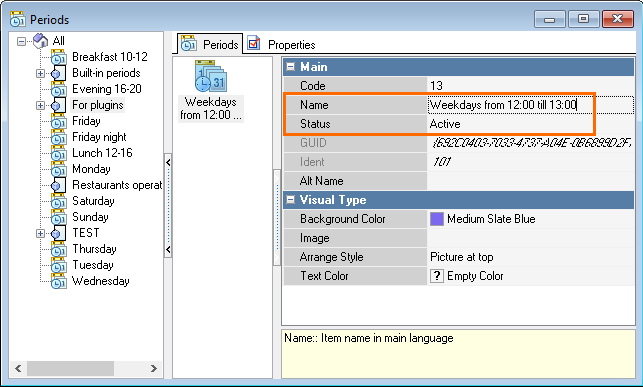643x387 pixels.
Task: Switch to the Properties tab
Action: point(281,44)
